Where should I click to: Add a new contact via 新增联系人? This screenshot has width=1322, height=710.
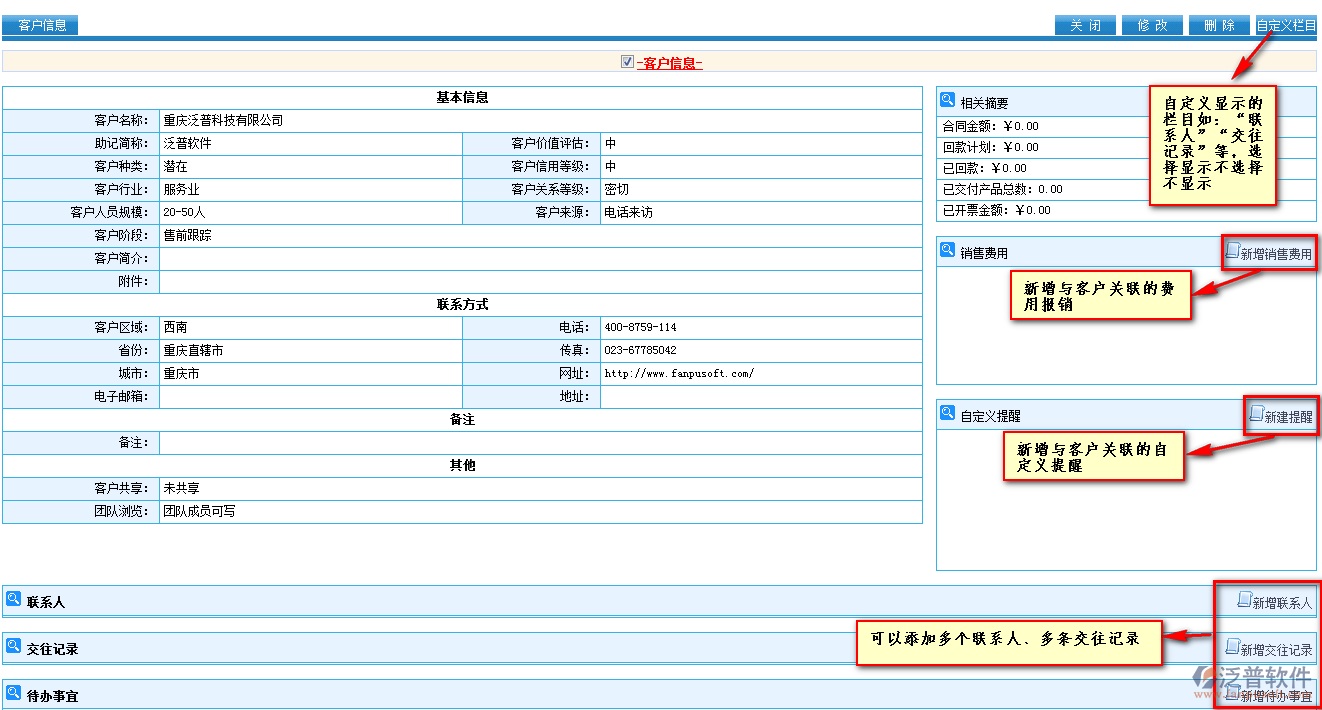pyautogui.click(x=1274, y=602)
